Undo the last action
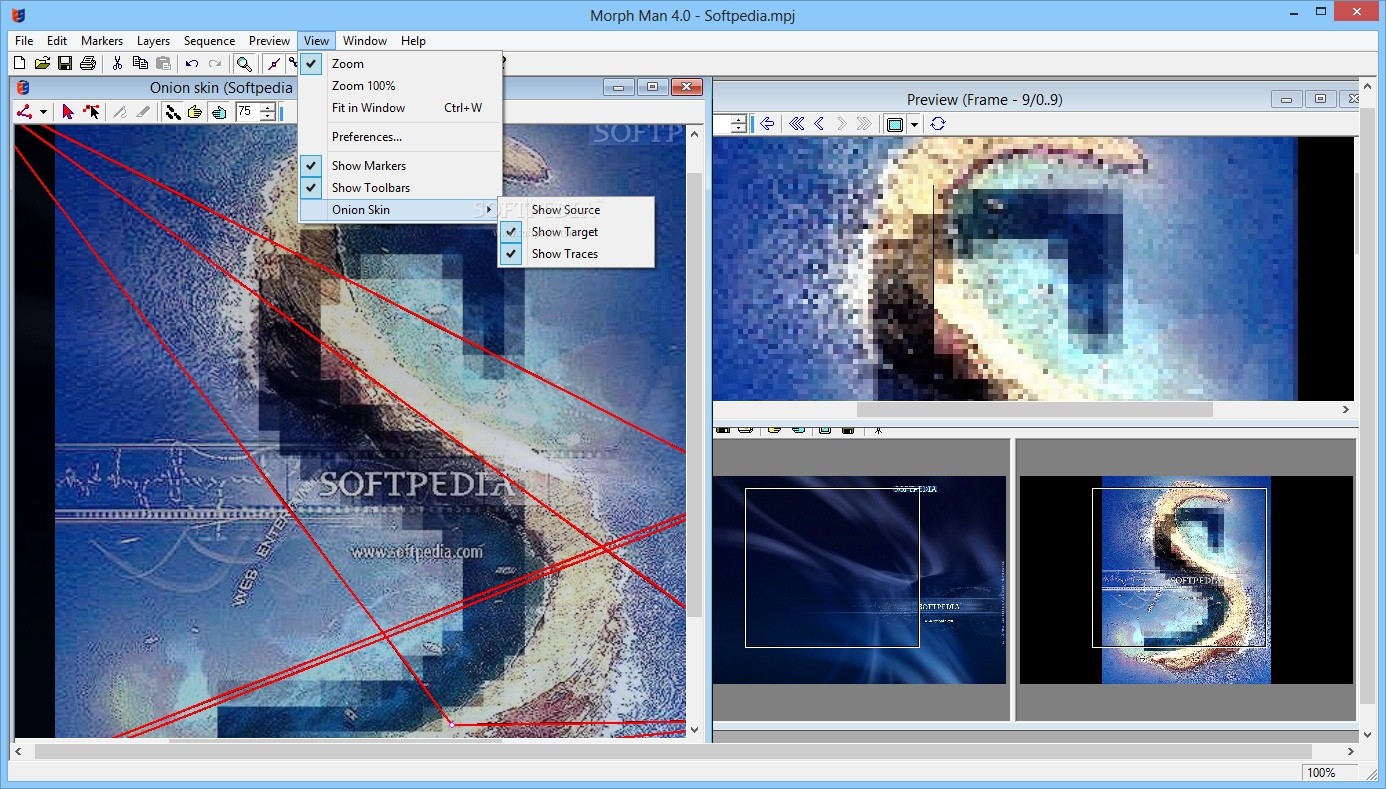1386x789 pixels. point(191,63)
